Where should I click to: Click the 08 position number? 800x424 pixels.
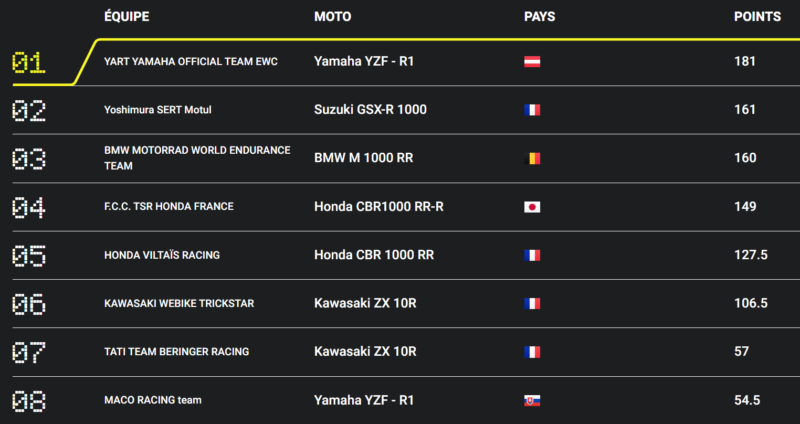coord(28,401)
